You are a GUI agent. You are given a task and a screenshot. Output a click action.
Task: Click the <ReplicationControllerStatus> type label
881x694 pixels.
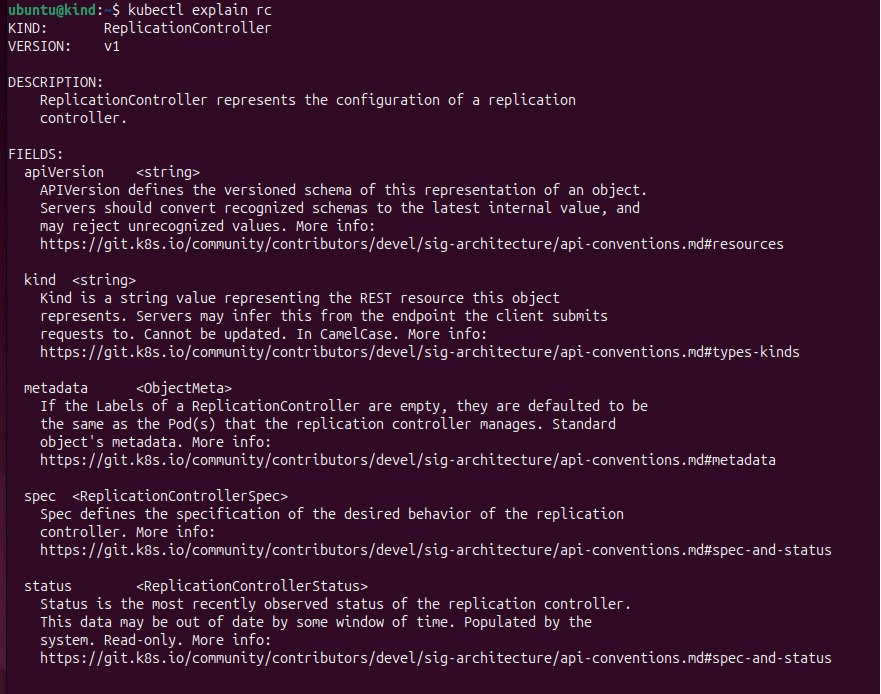click(252, 586)
